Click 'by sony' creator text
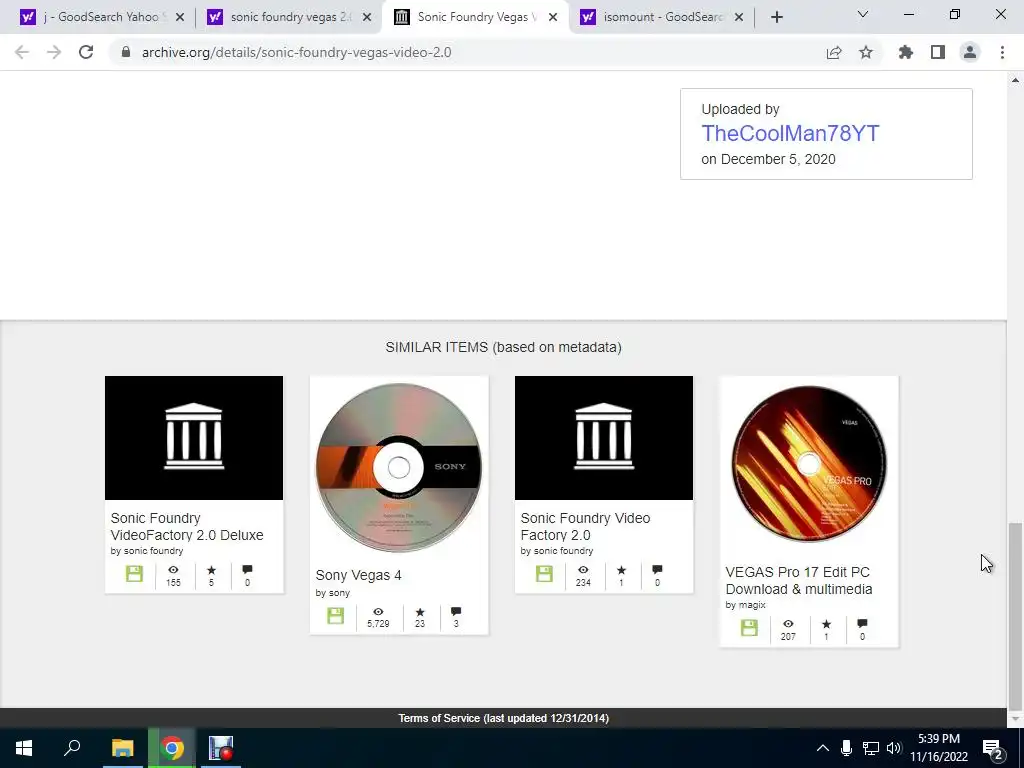This screenshot has width=1024, height=768. pyautogui.click(x=332, y=593)
